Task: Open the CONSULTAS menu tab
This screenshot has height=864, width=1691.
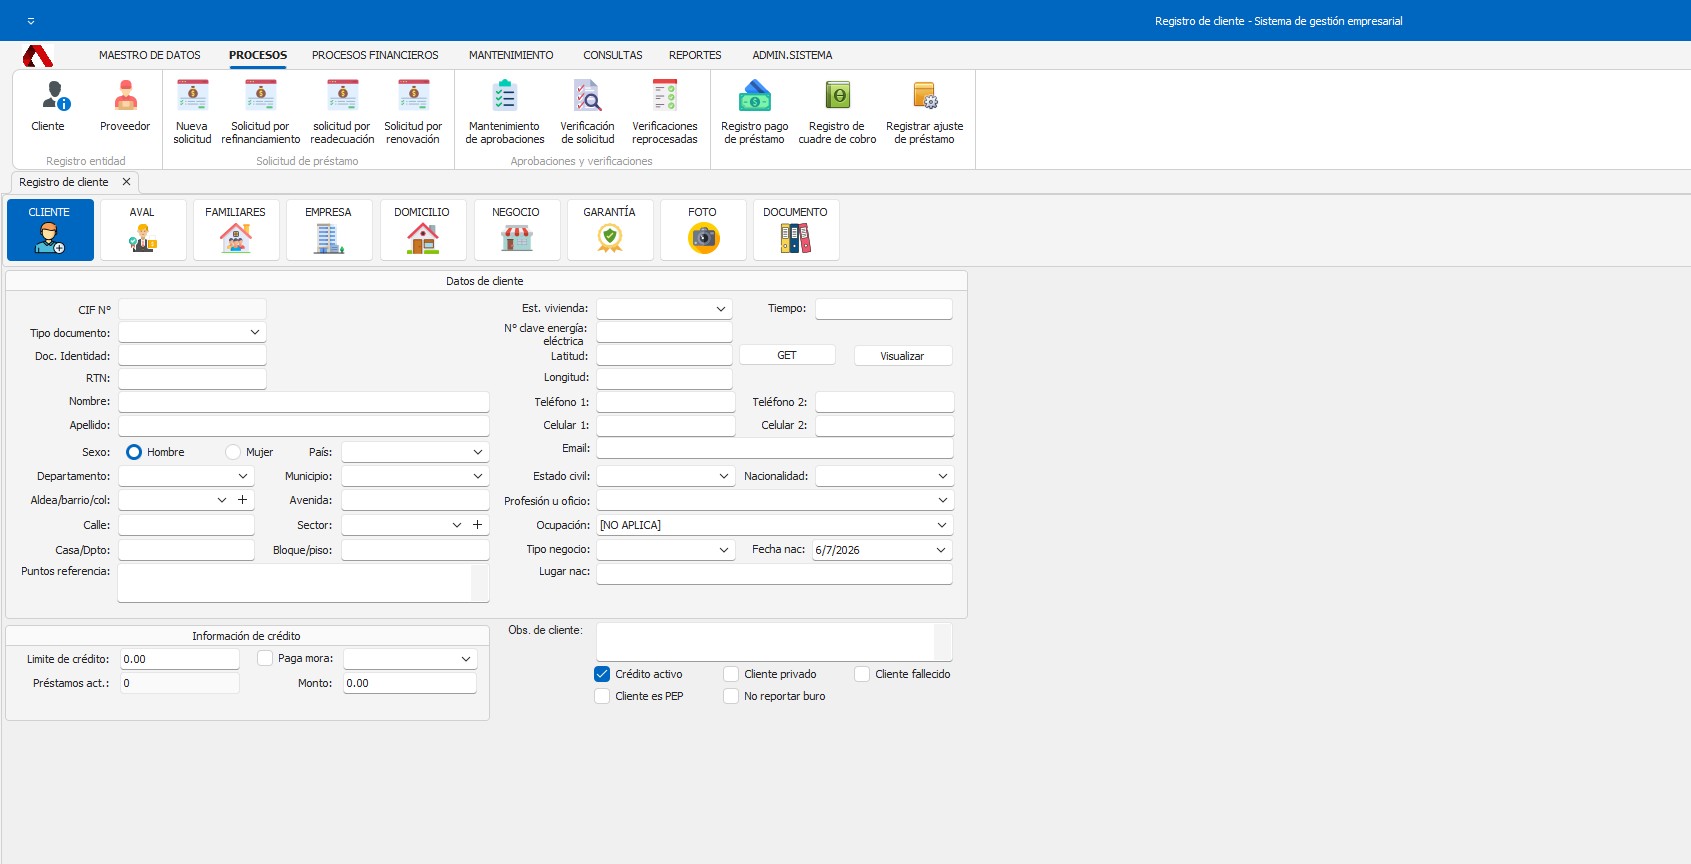Action: (x=613, y=55)
